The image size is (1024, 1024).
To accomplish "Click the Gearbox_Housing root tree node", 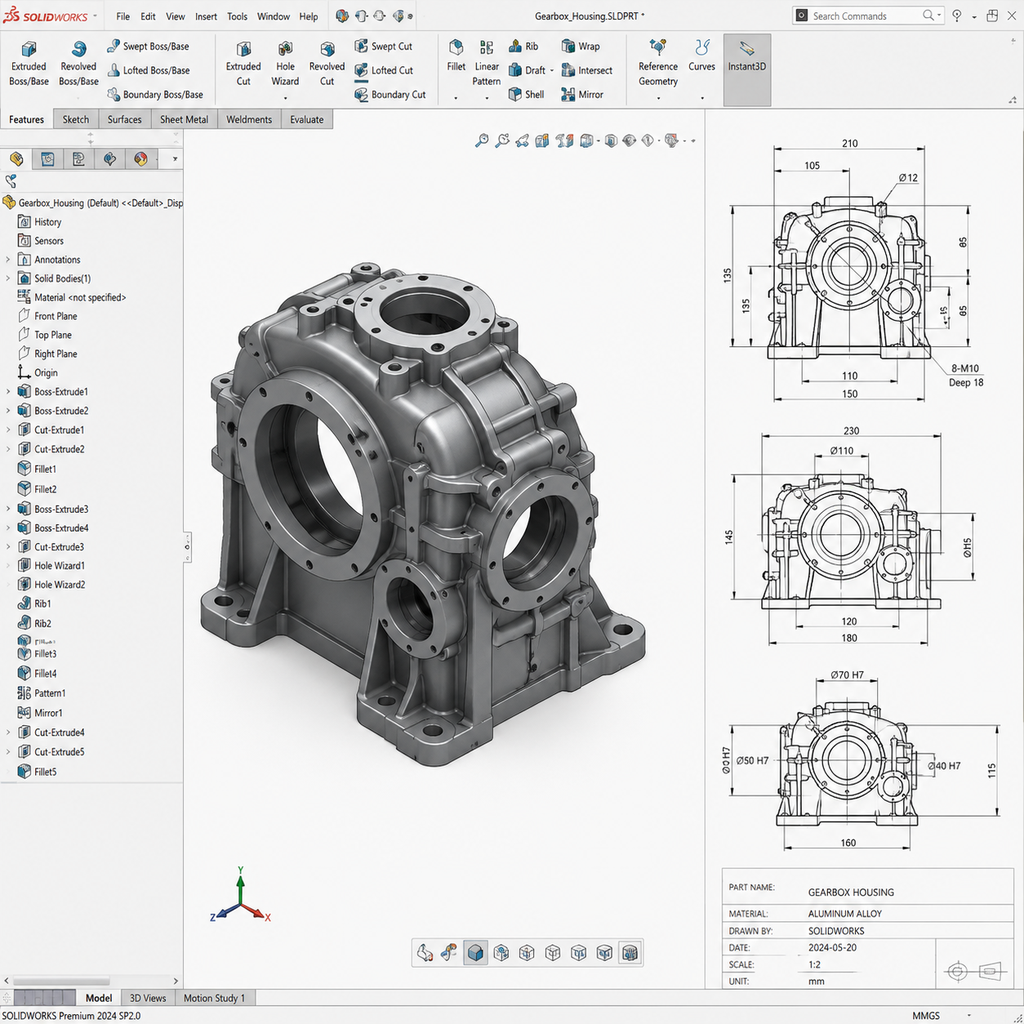I will point(92,203).
